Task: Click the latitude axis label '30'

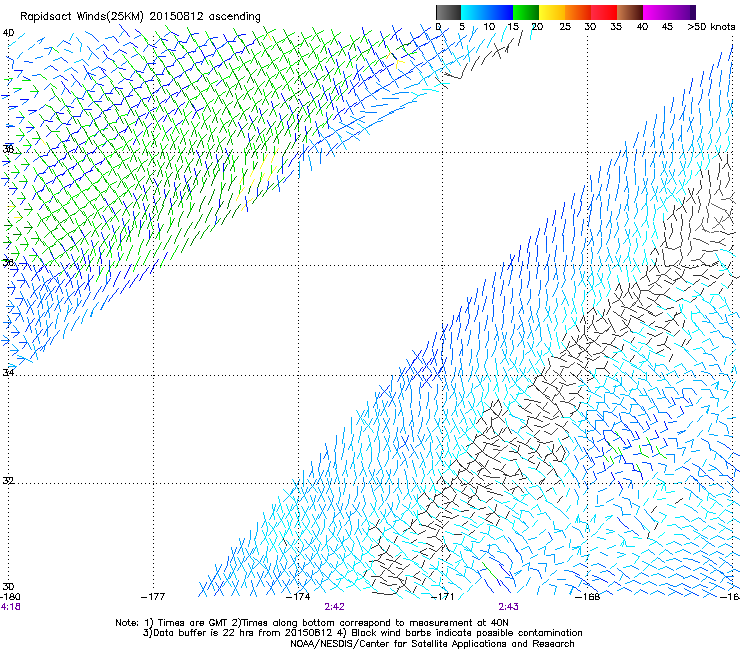Action: tap(8, 587)
